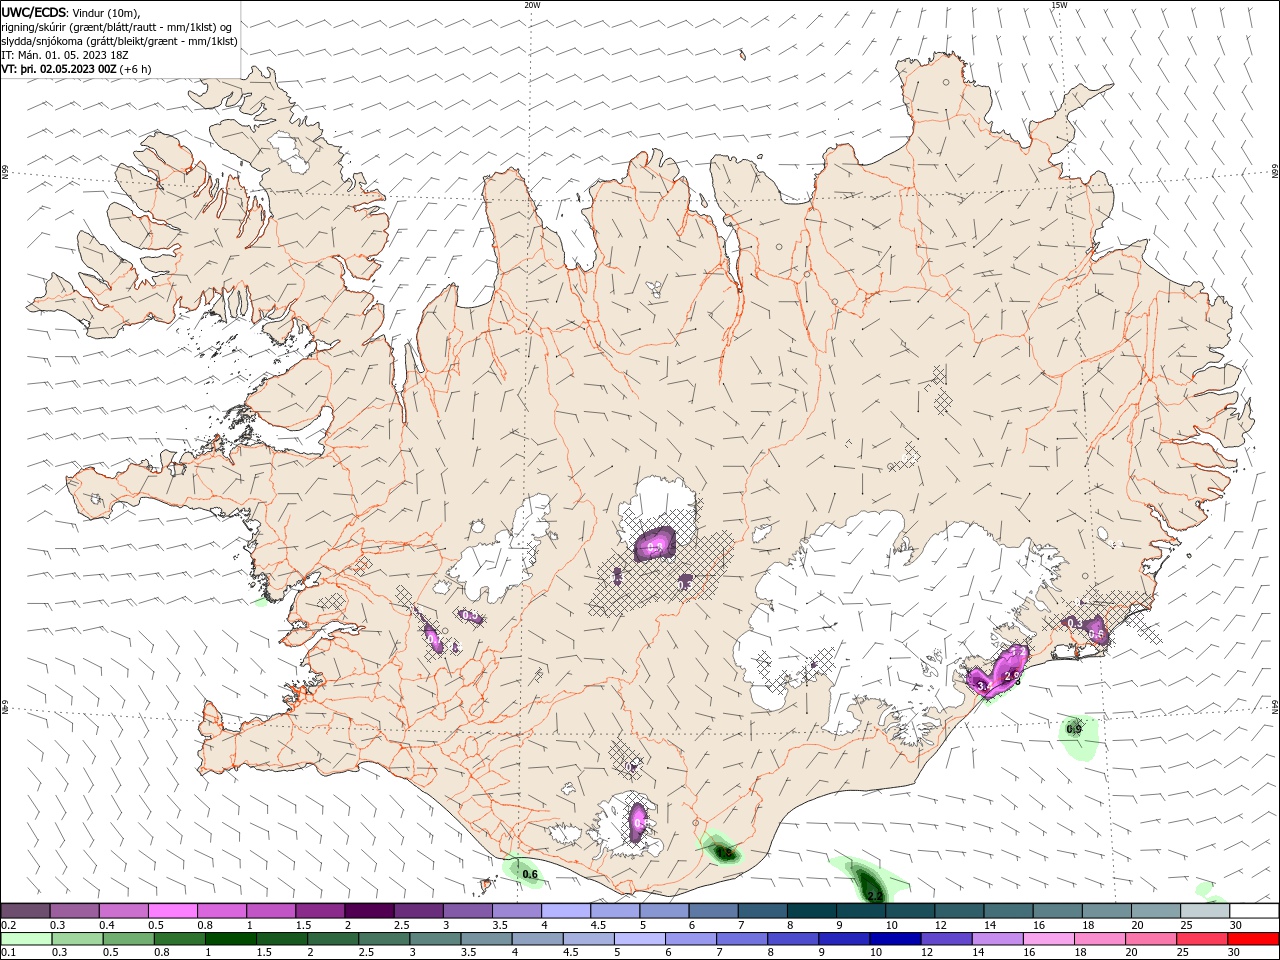Viewport: 1280px width, 960px height.
Task: Click the upper legend swatch labeled 0.2
Action: tap(25, 911)
